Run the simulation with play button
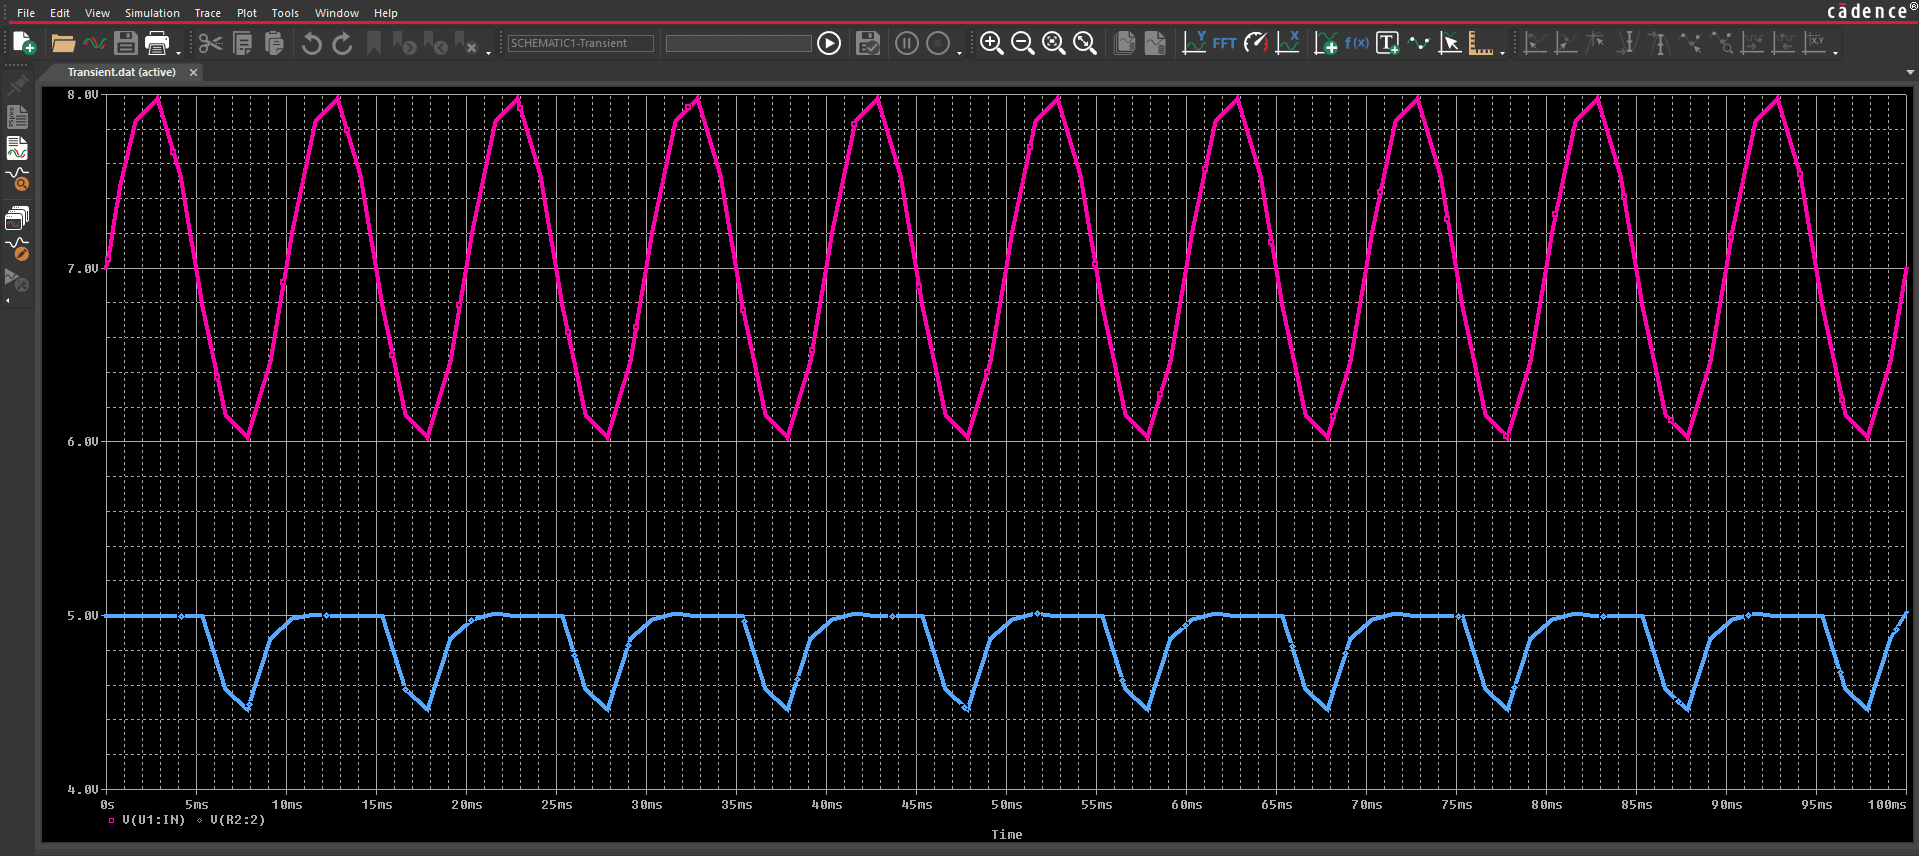Screen dimensions: 1919x856 [x=829, y=43]
